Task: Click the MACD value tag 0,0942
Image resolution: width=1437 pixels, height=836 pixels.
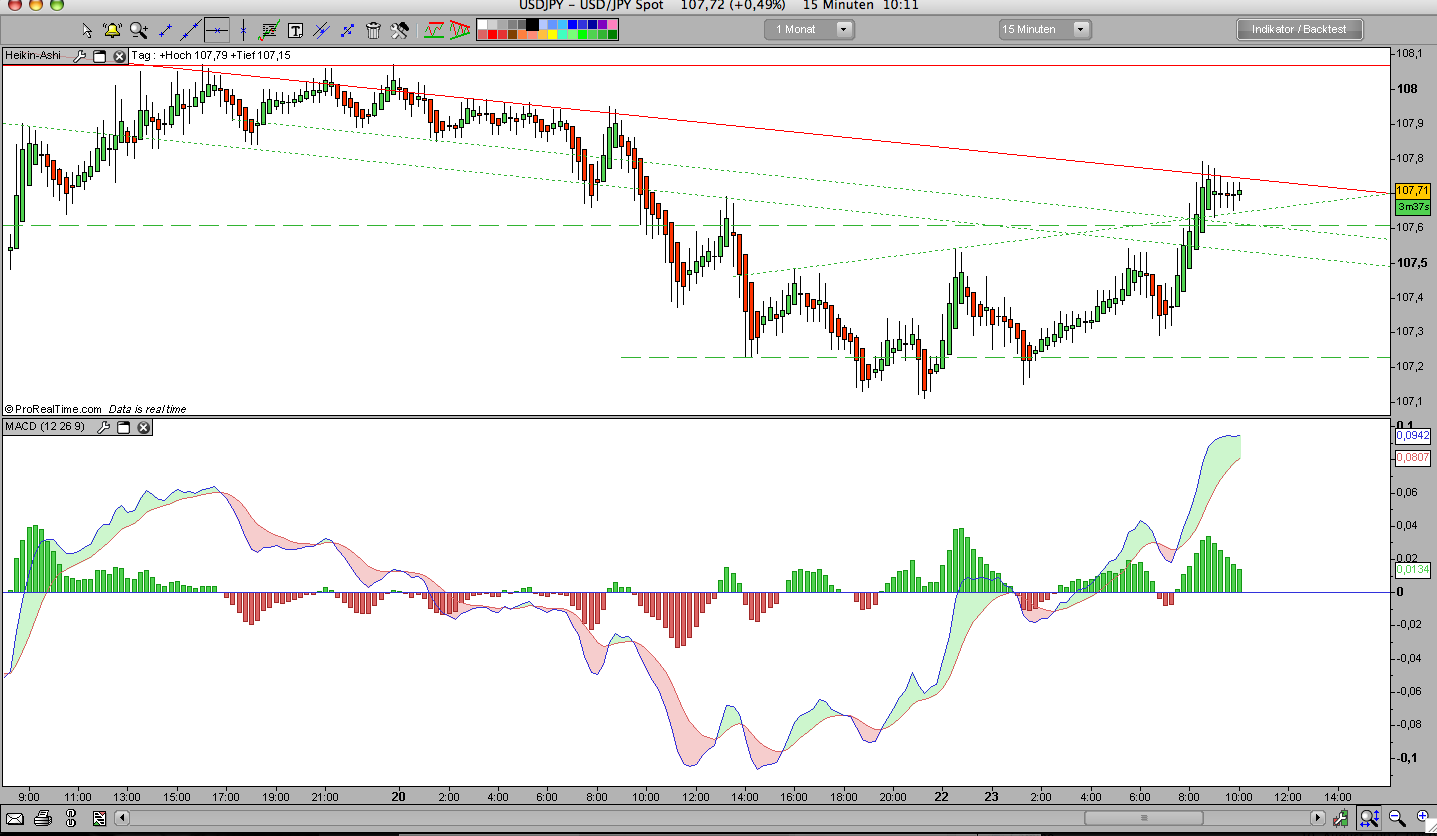Action: tap(1412, 436)
